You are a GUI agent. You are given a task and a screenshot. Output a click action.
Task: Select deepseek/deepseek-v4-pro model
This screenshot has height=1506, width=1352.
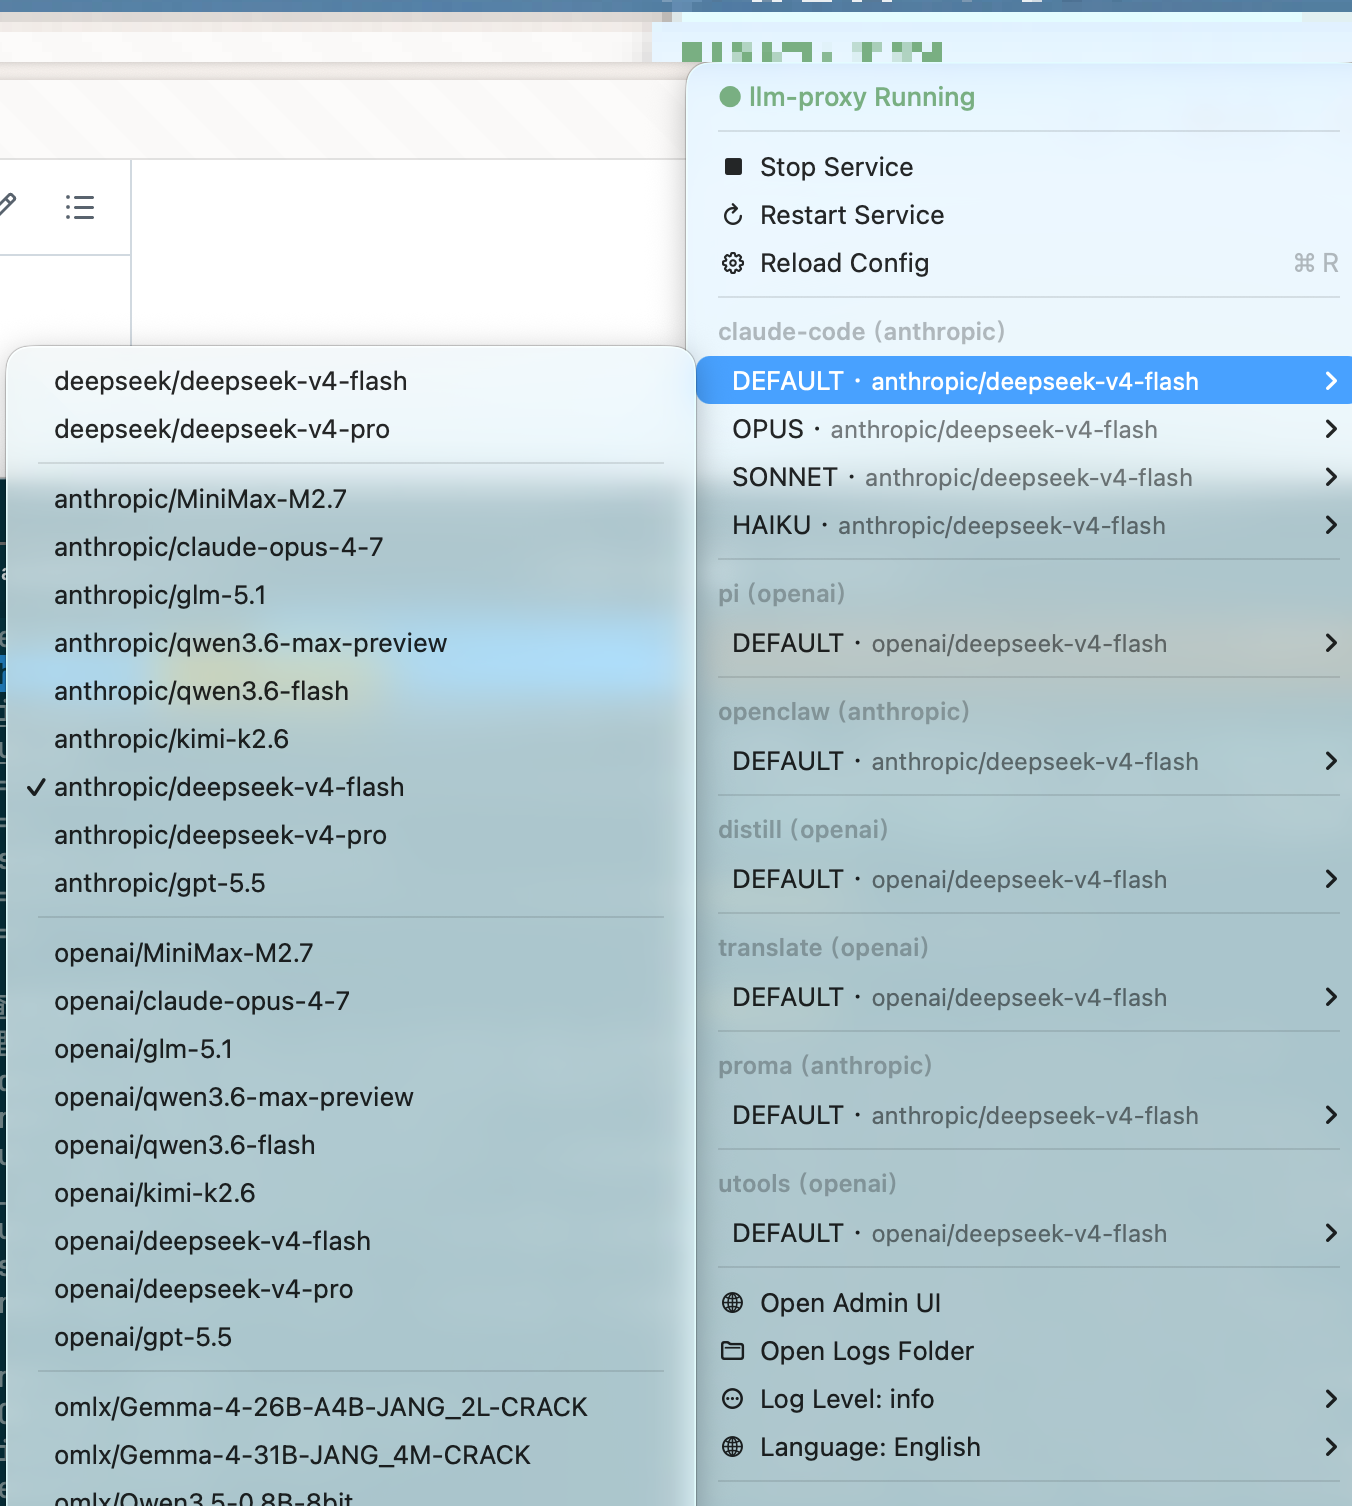click(350, 429)
